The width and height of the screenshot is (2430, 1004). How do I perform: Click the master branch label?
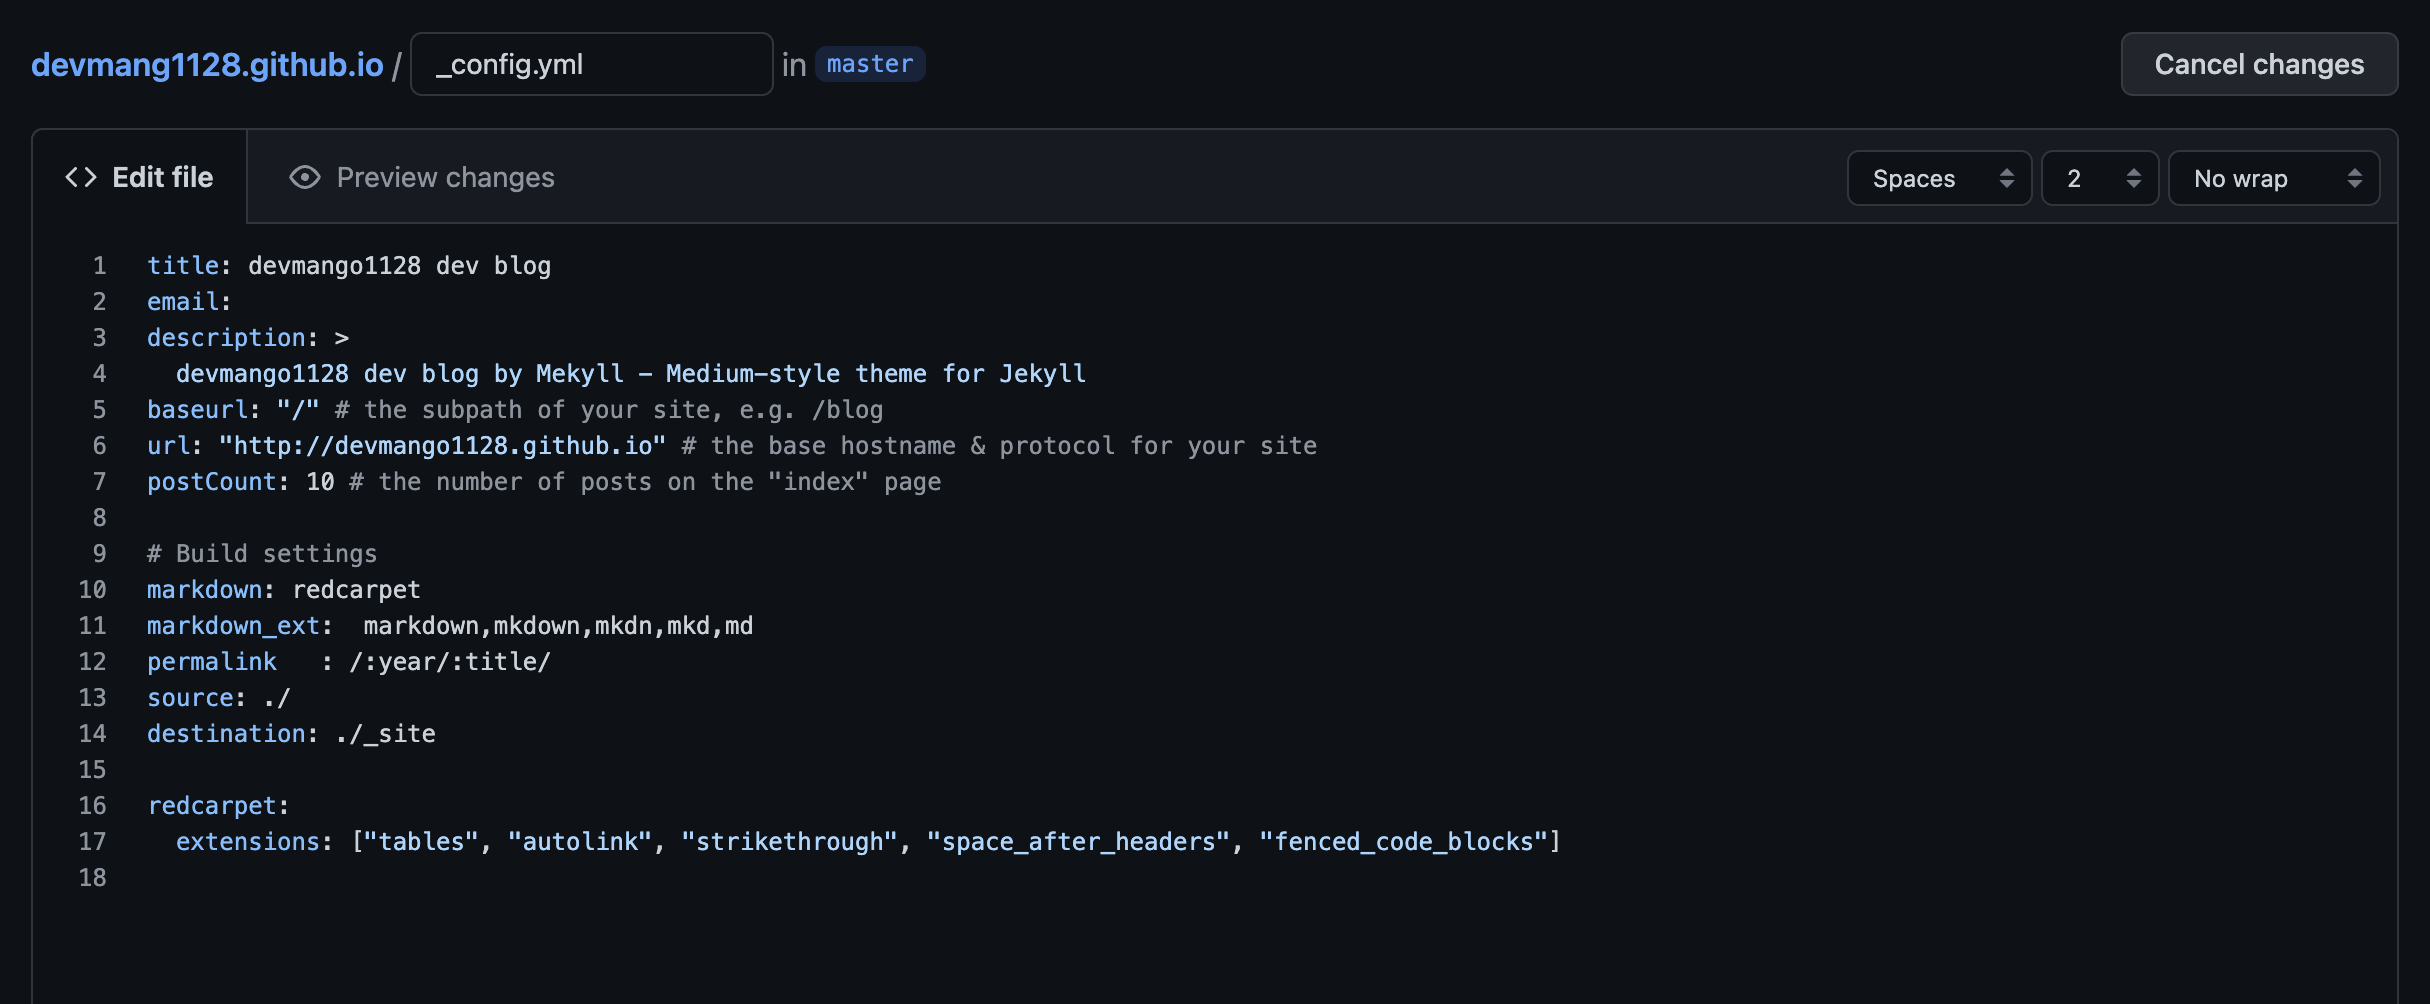pyautogui.click(x=870, y=64)
